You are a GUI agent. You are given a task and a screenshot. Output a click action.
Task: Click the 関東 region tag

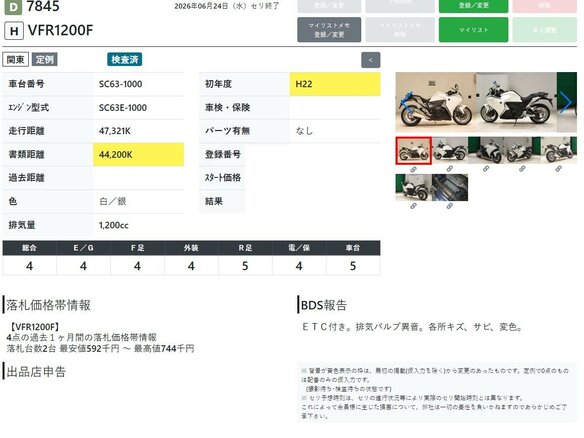[x=16, y=60]
